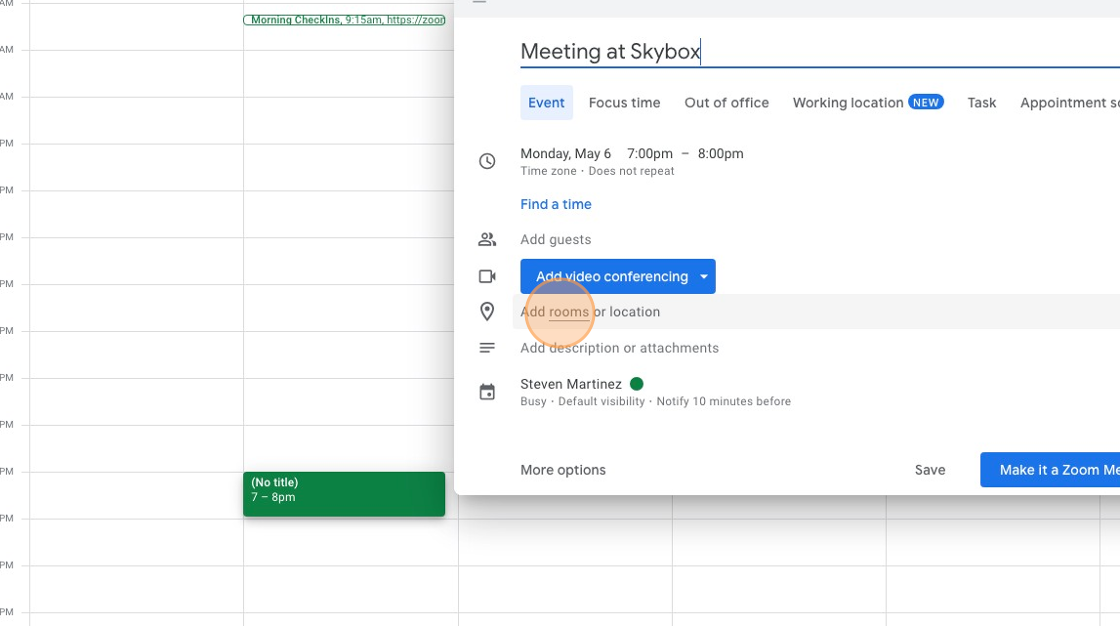1120x626 pixels.
Task: Click the guests people icon
Action: [487, 239]
